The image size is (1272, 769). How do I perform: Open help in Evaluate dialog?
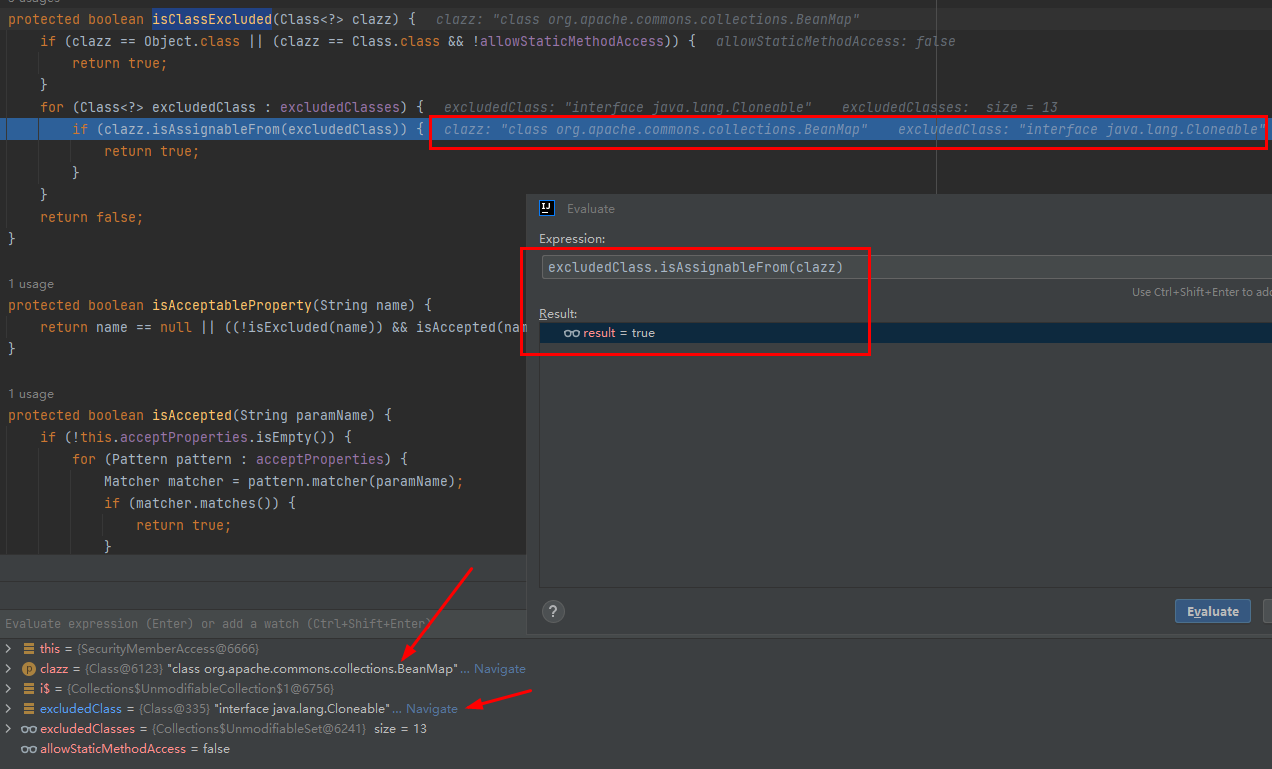point(554,611)
